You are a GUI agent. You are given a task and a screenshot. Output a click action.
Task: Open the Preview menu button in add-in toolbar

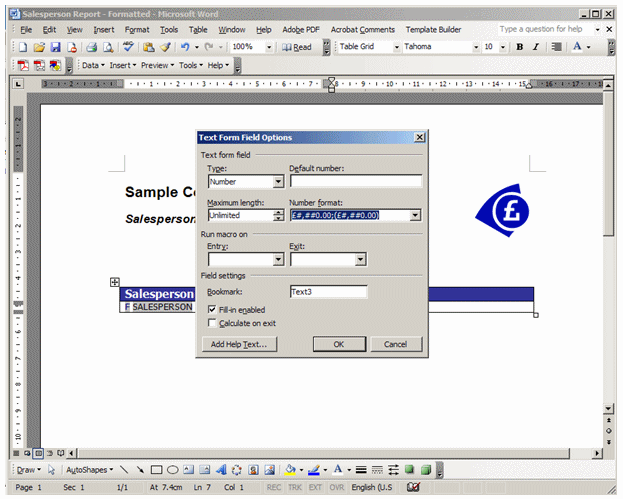[x=157, y=66]
